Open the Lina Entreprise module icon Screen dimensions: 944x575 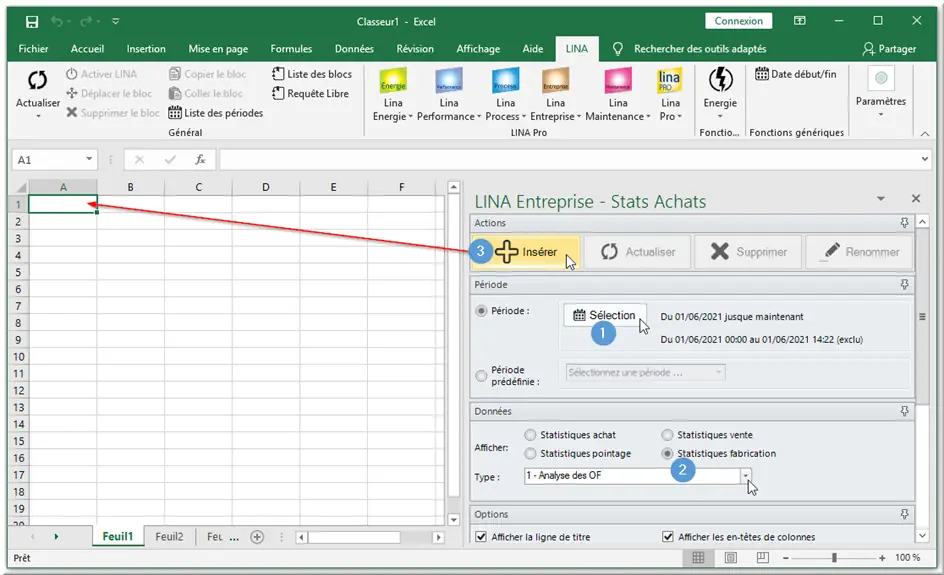(x=555, y=80)
